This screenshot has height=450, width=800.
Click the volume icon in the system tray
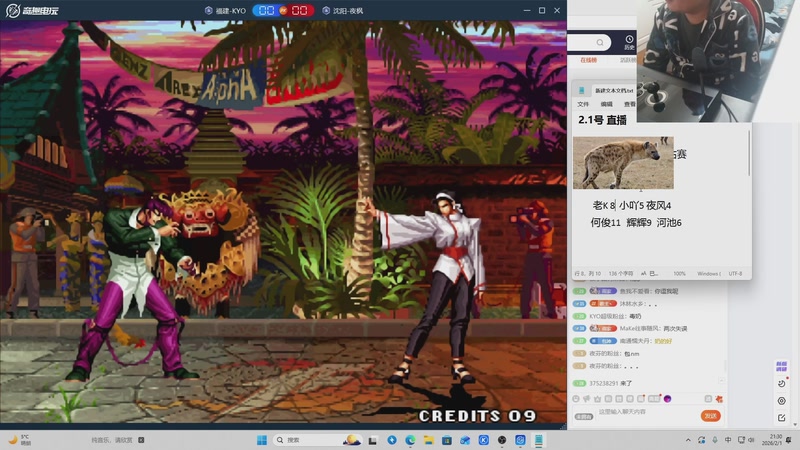[x=752, y=440]
